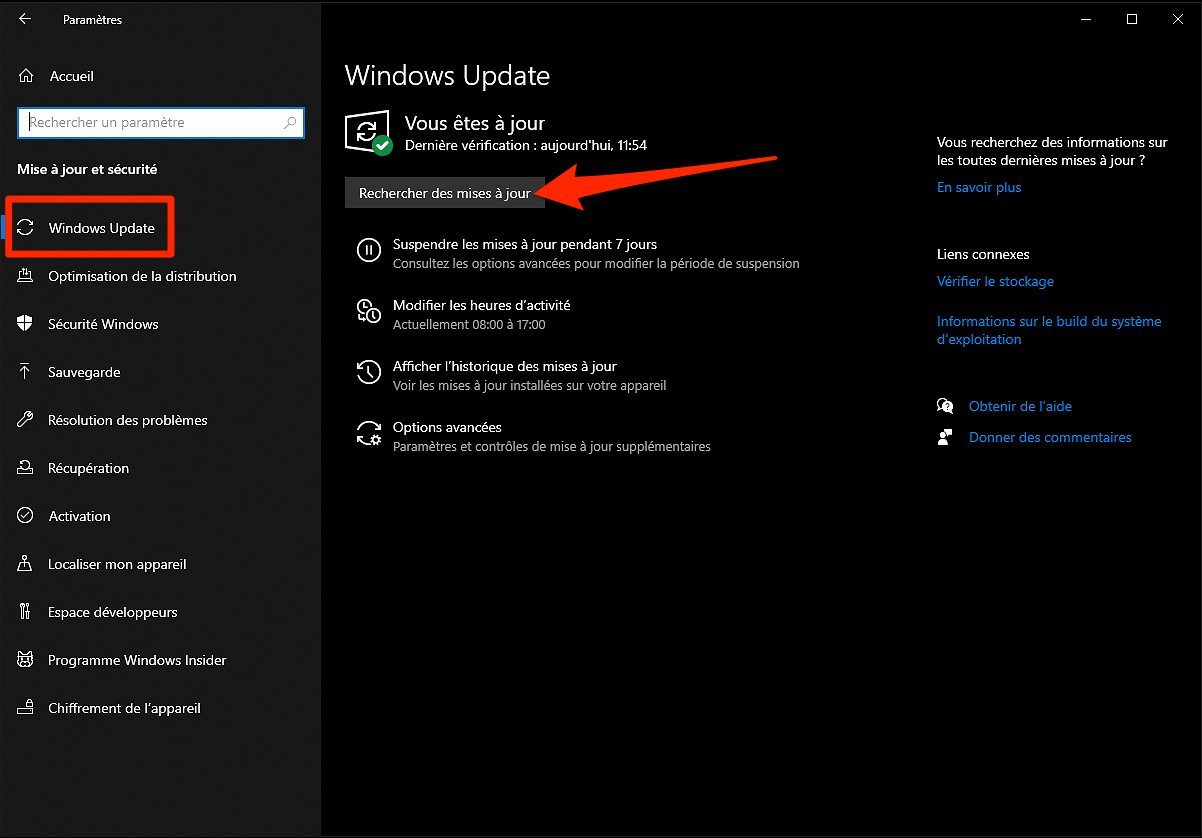Open Sauvegarde settings page
1202x838 pixels.
point(84,372)
